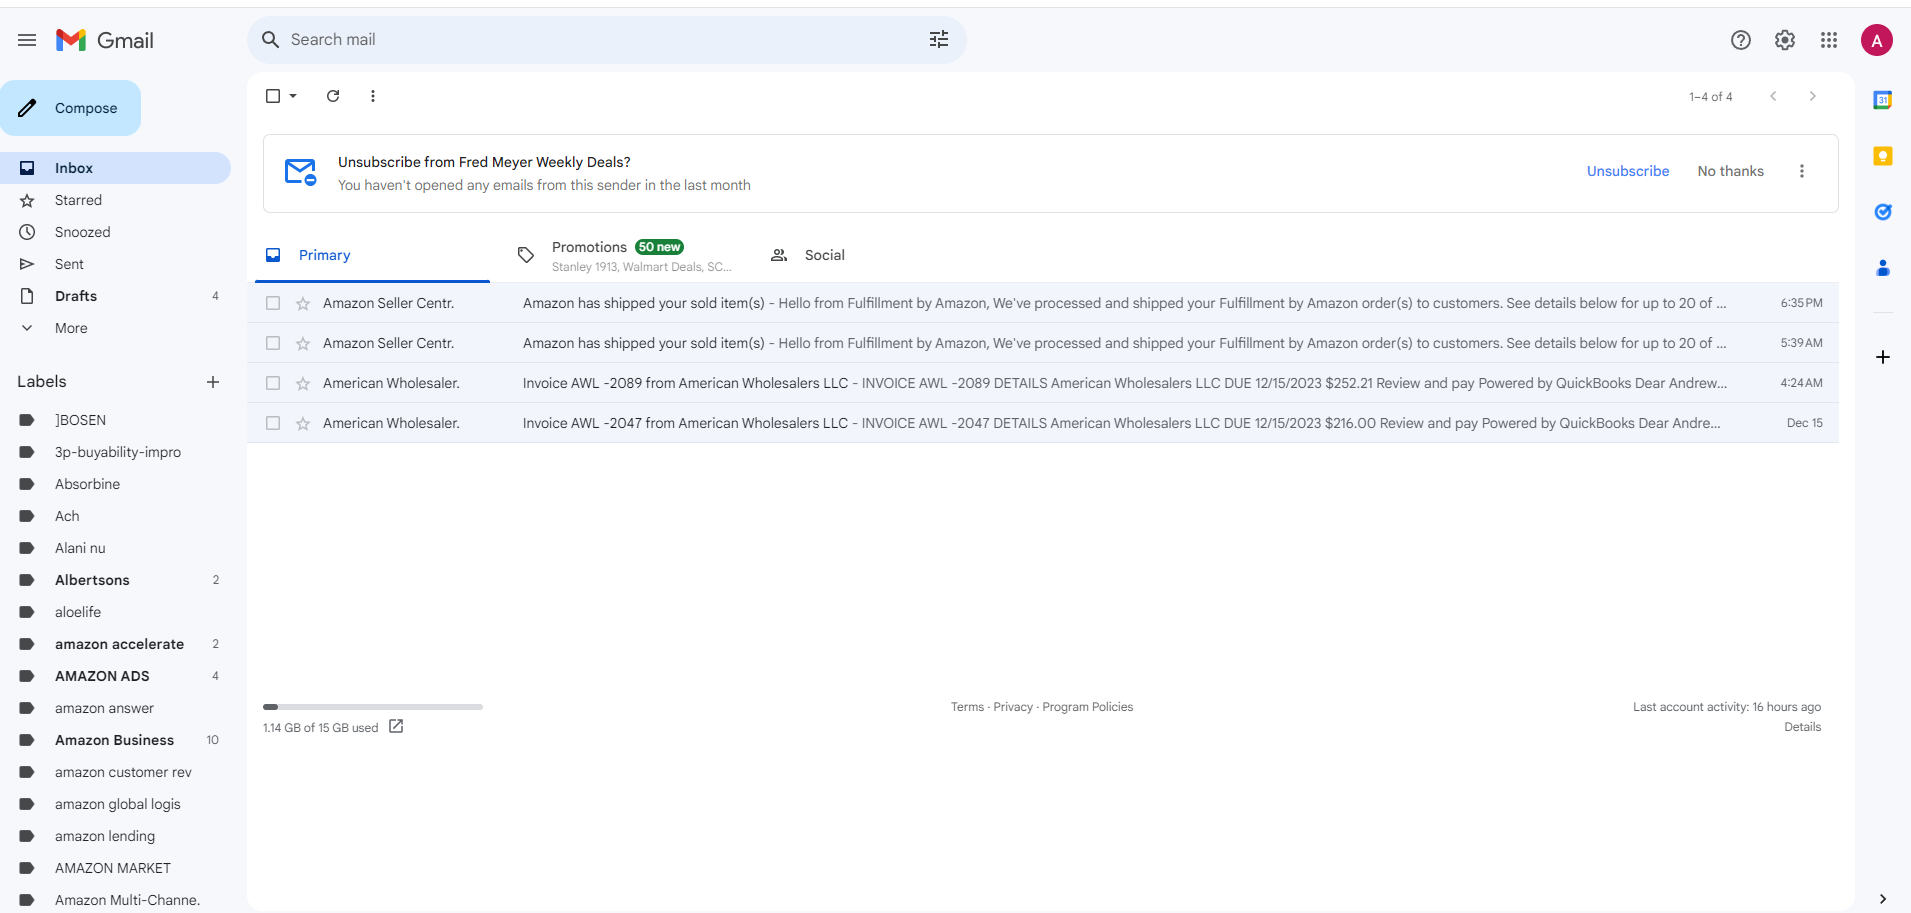
Task: Get add-ons plus icon
Action: (1883, 357)
